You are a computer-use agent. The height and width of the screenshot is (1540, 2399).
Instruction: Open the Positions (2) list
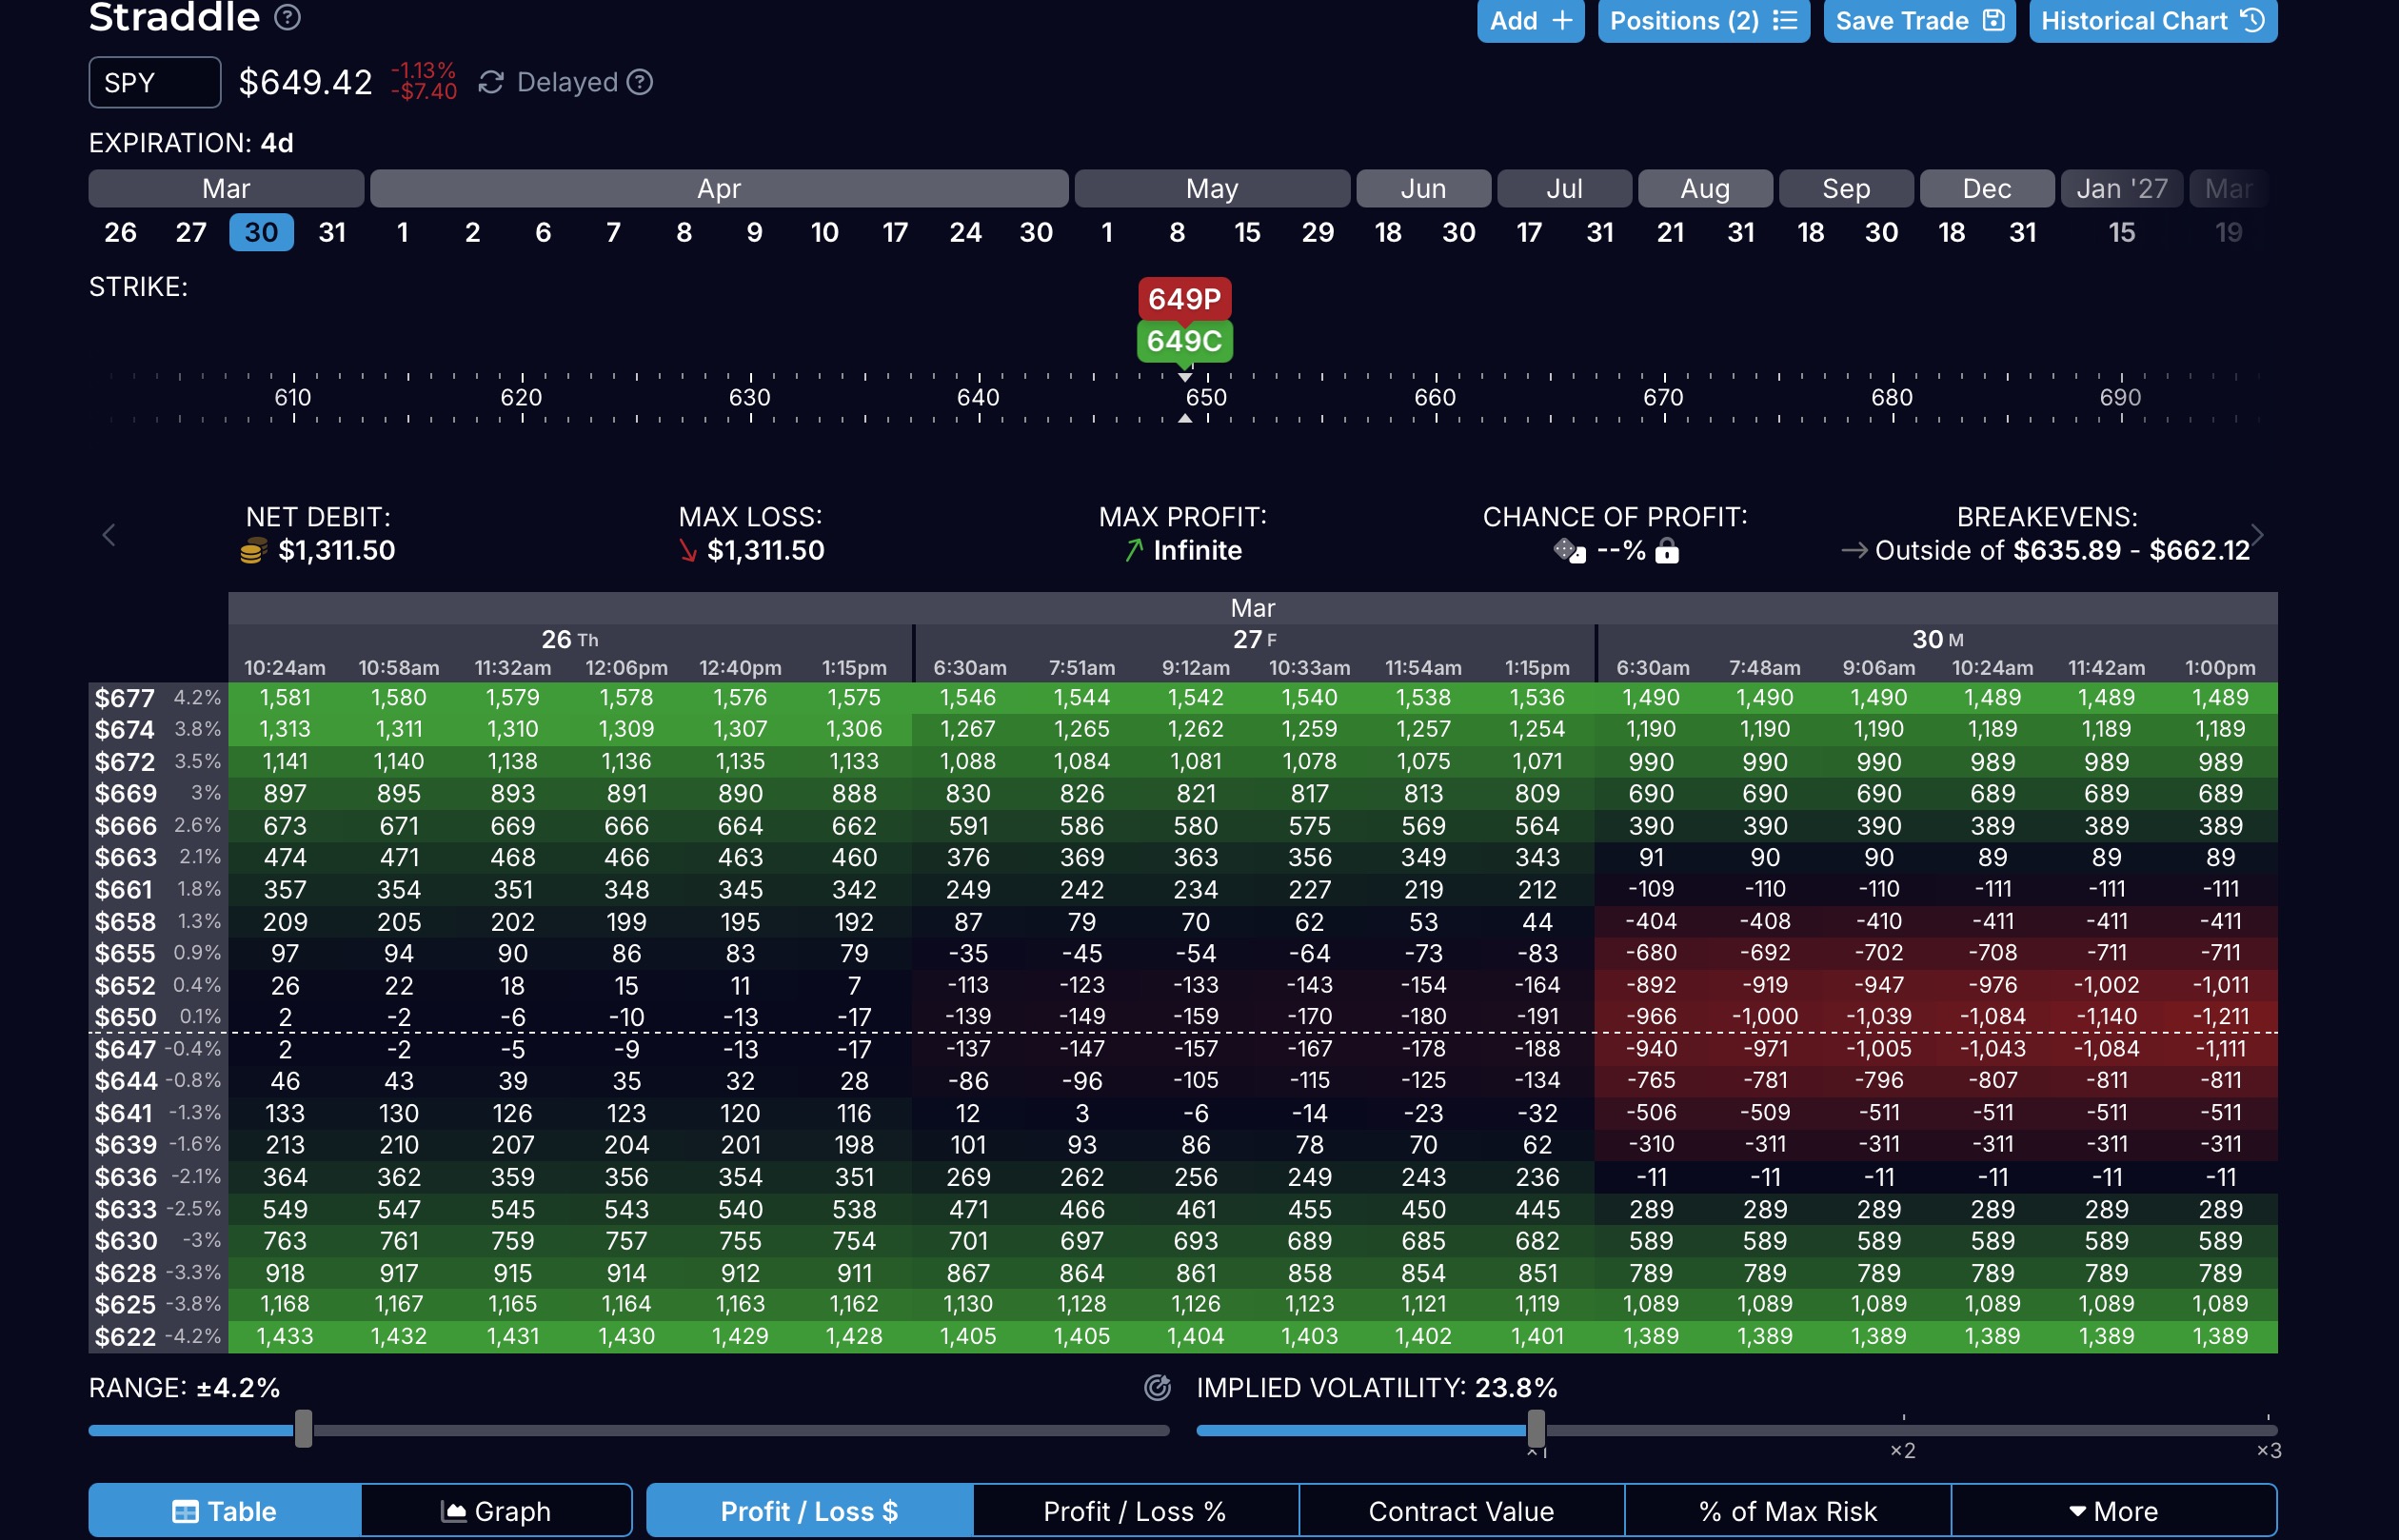[x=1703, y=21]
